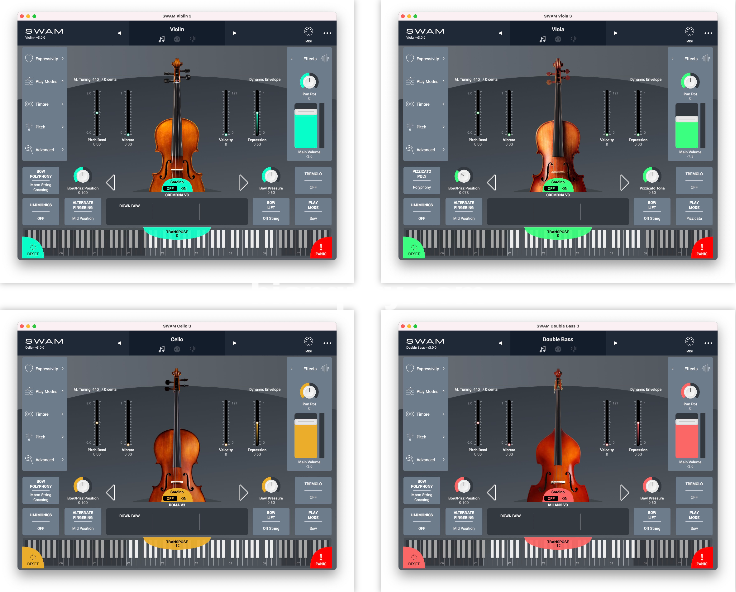The image size is (736, 592).
Task: Toggle Play Mode box in Violin window
Action: tap(313, 211)
